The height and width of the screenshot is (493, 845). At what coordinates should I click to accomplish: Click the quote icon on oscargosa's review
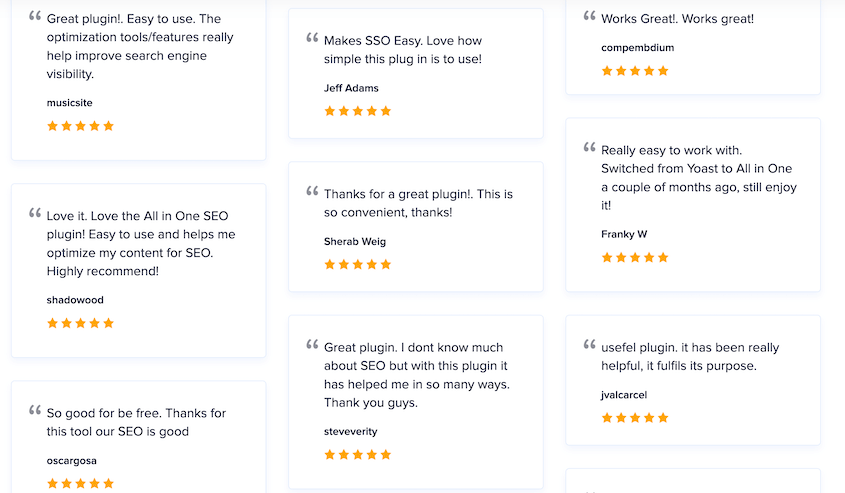35,411
